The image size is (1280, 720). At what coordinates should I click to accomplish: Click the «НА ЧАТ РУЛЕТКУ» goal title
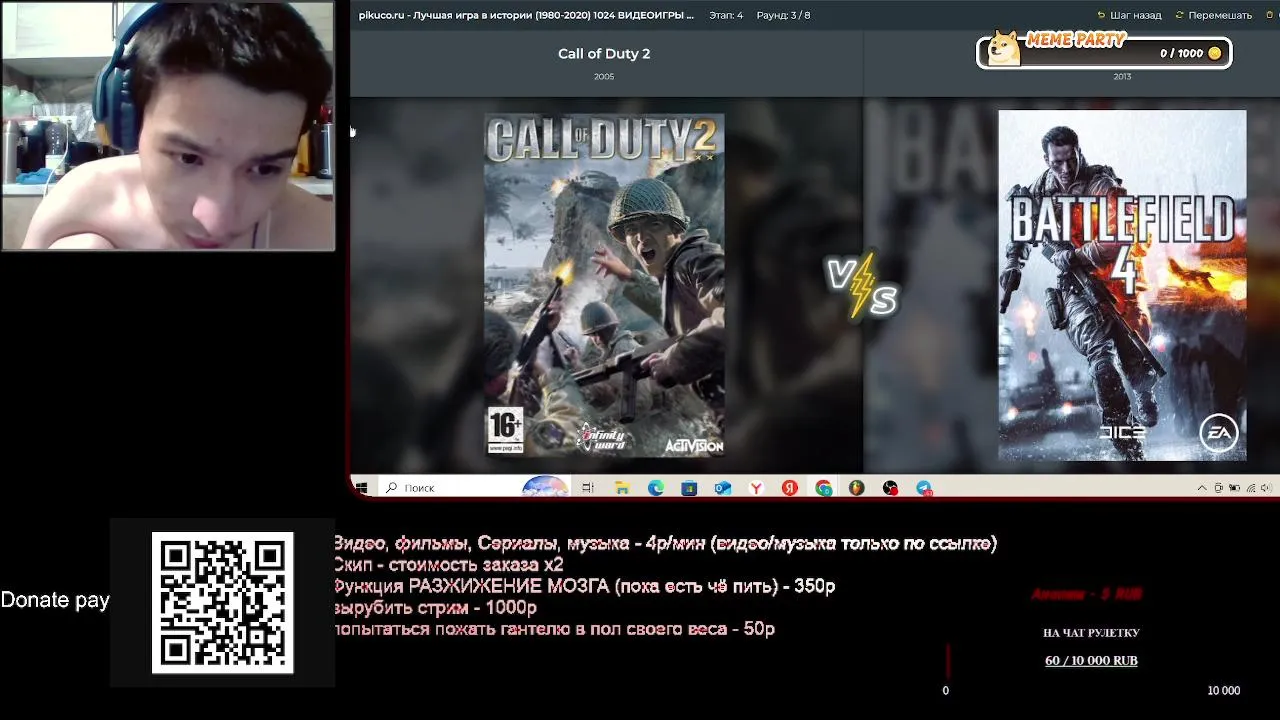[x=1091, y=633]
